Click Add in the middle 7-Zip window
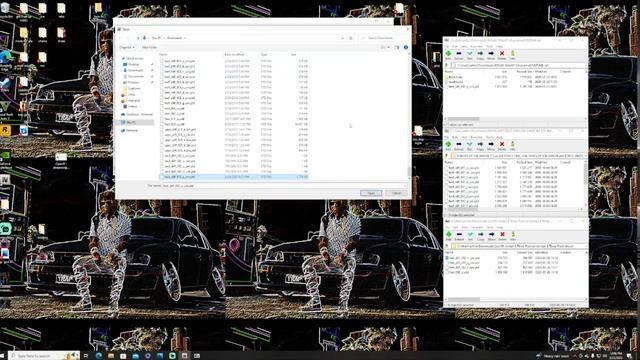 coord(448,146)
